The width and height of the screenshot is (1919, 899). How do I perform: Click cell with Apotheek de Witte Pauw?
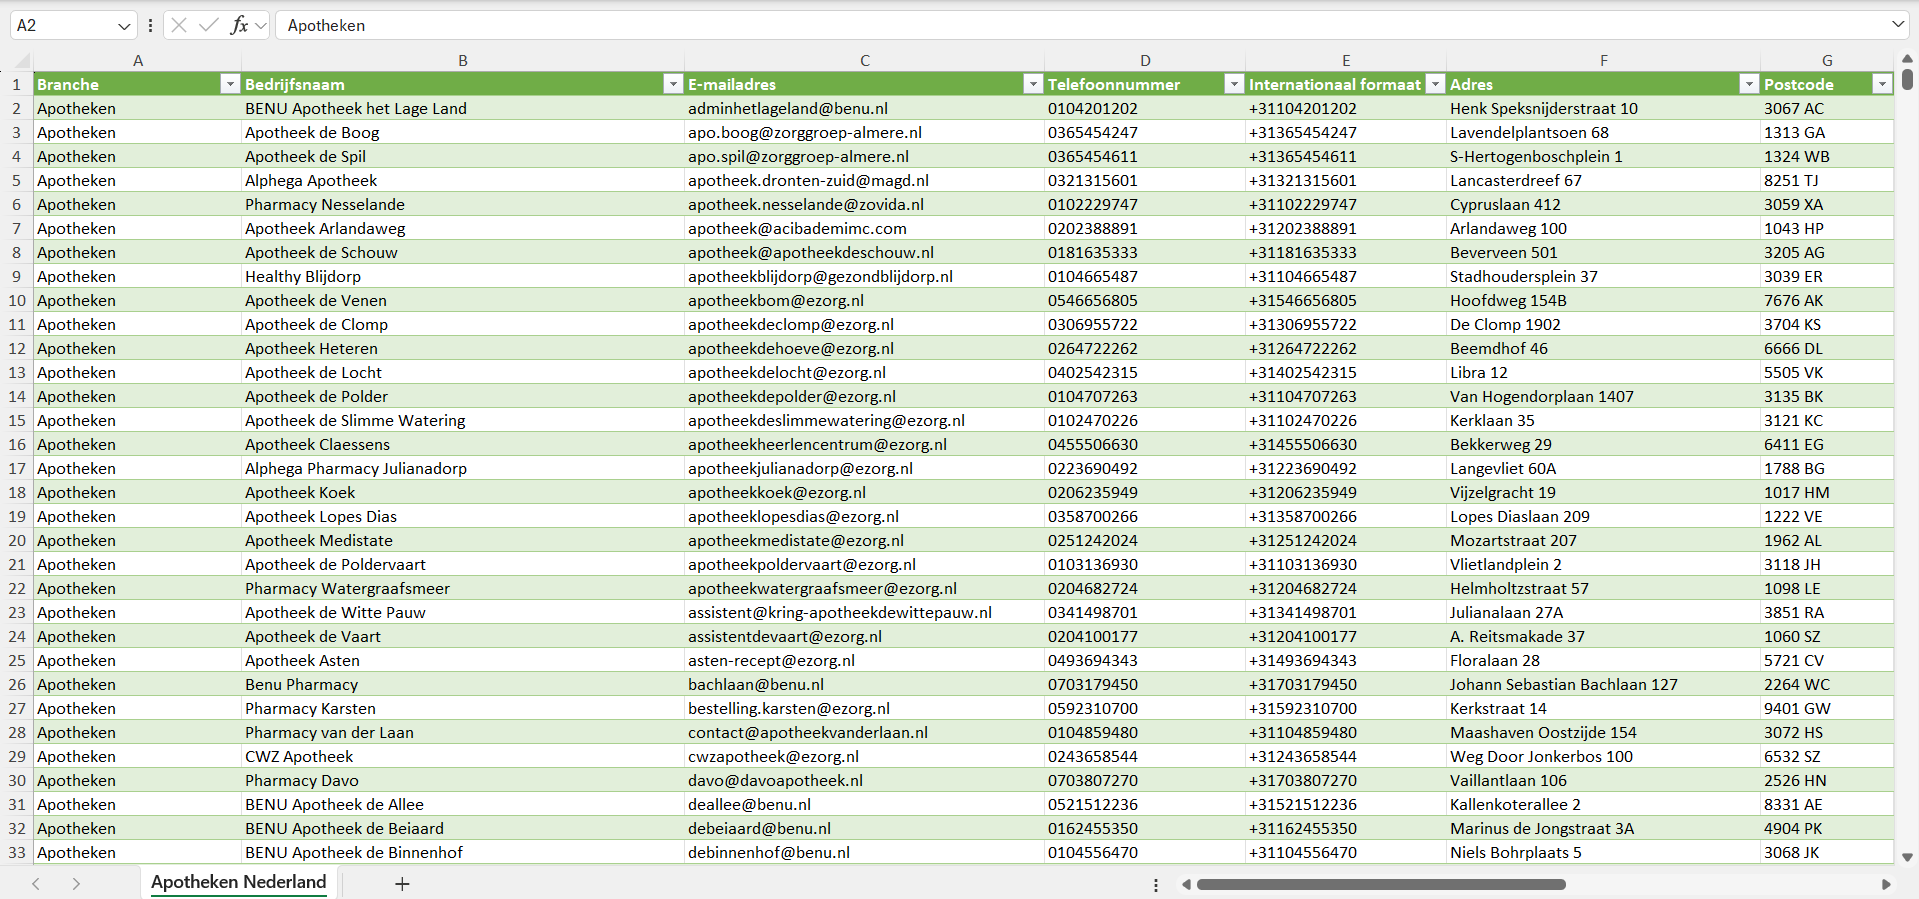tap(335, 613)
